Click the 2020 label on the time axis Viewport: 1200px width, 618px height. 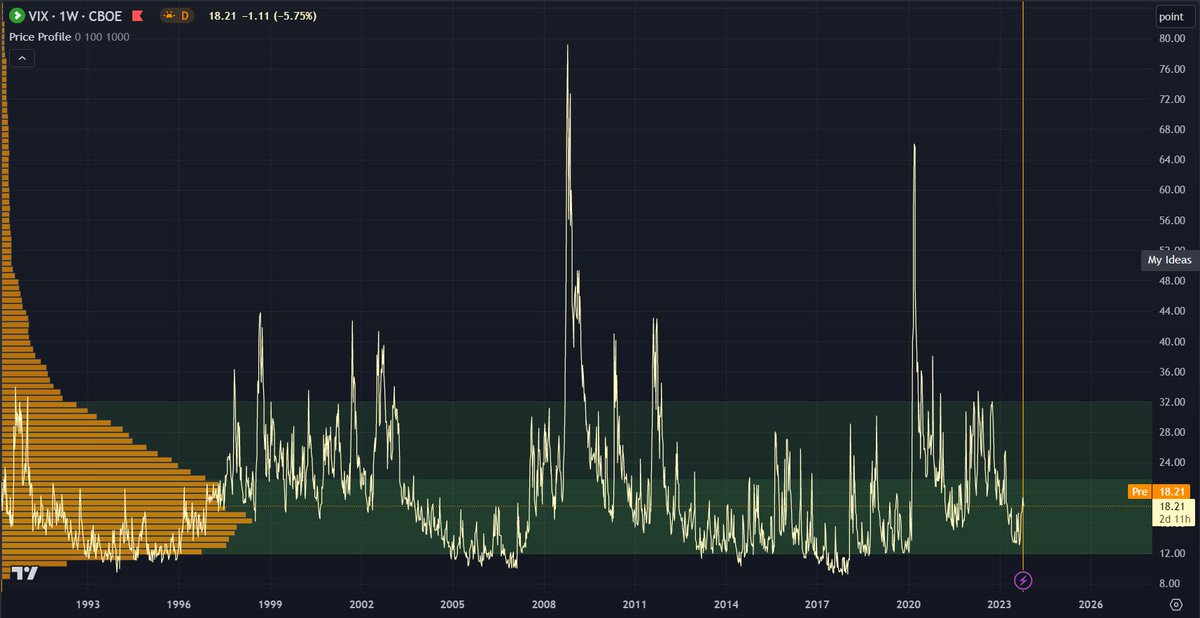tap(909, 605)
